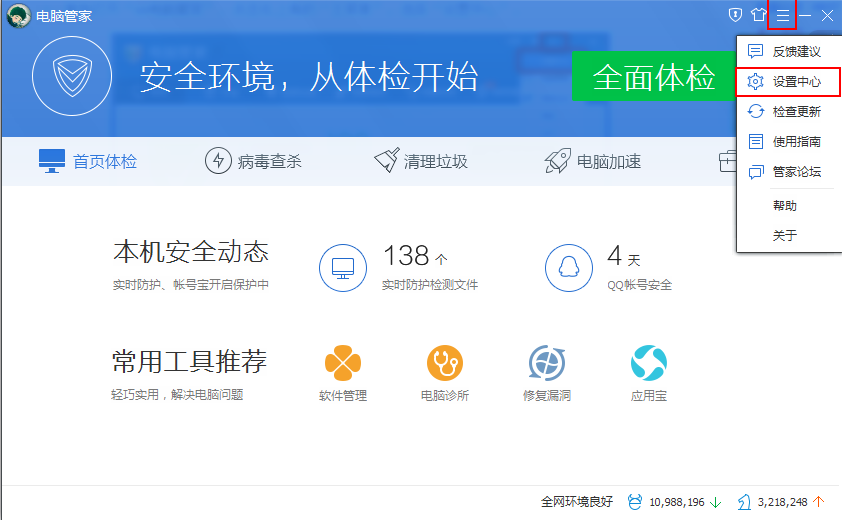Image resolution: width=842 pixels, height=520 pixels.
Task: Switch to 病毒查杀 tab
Action: (253, 161)
